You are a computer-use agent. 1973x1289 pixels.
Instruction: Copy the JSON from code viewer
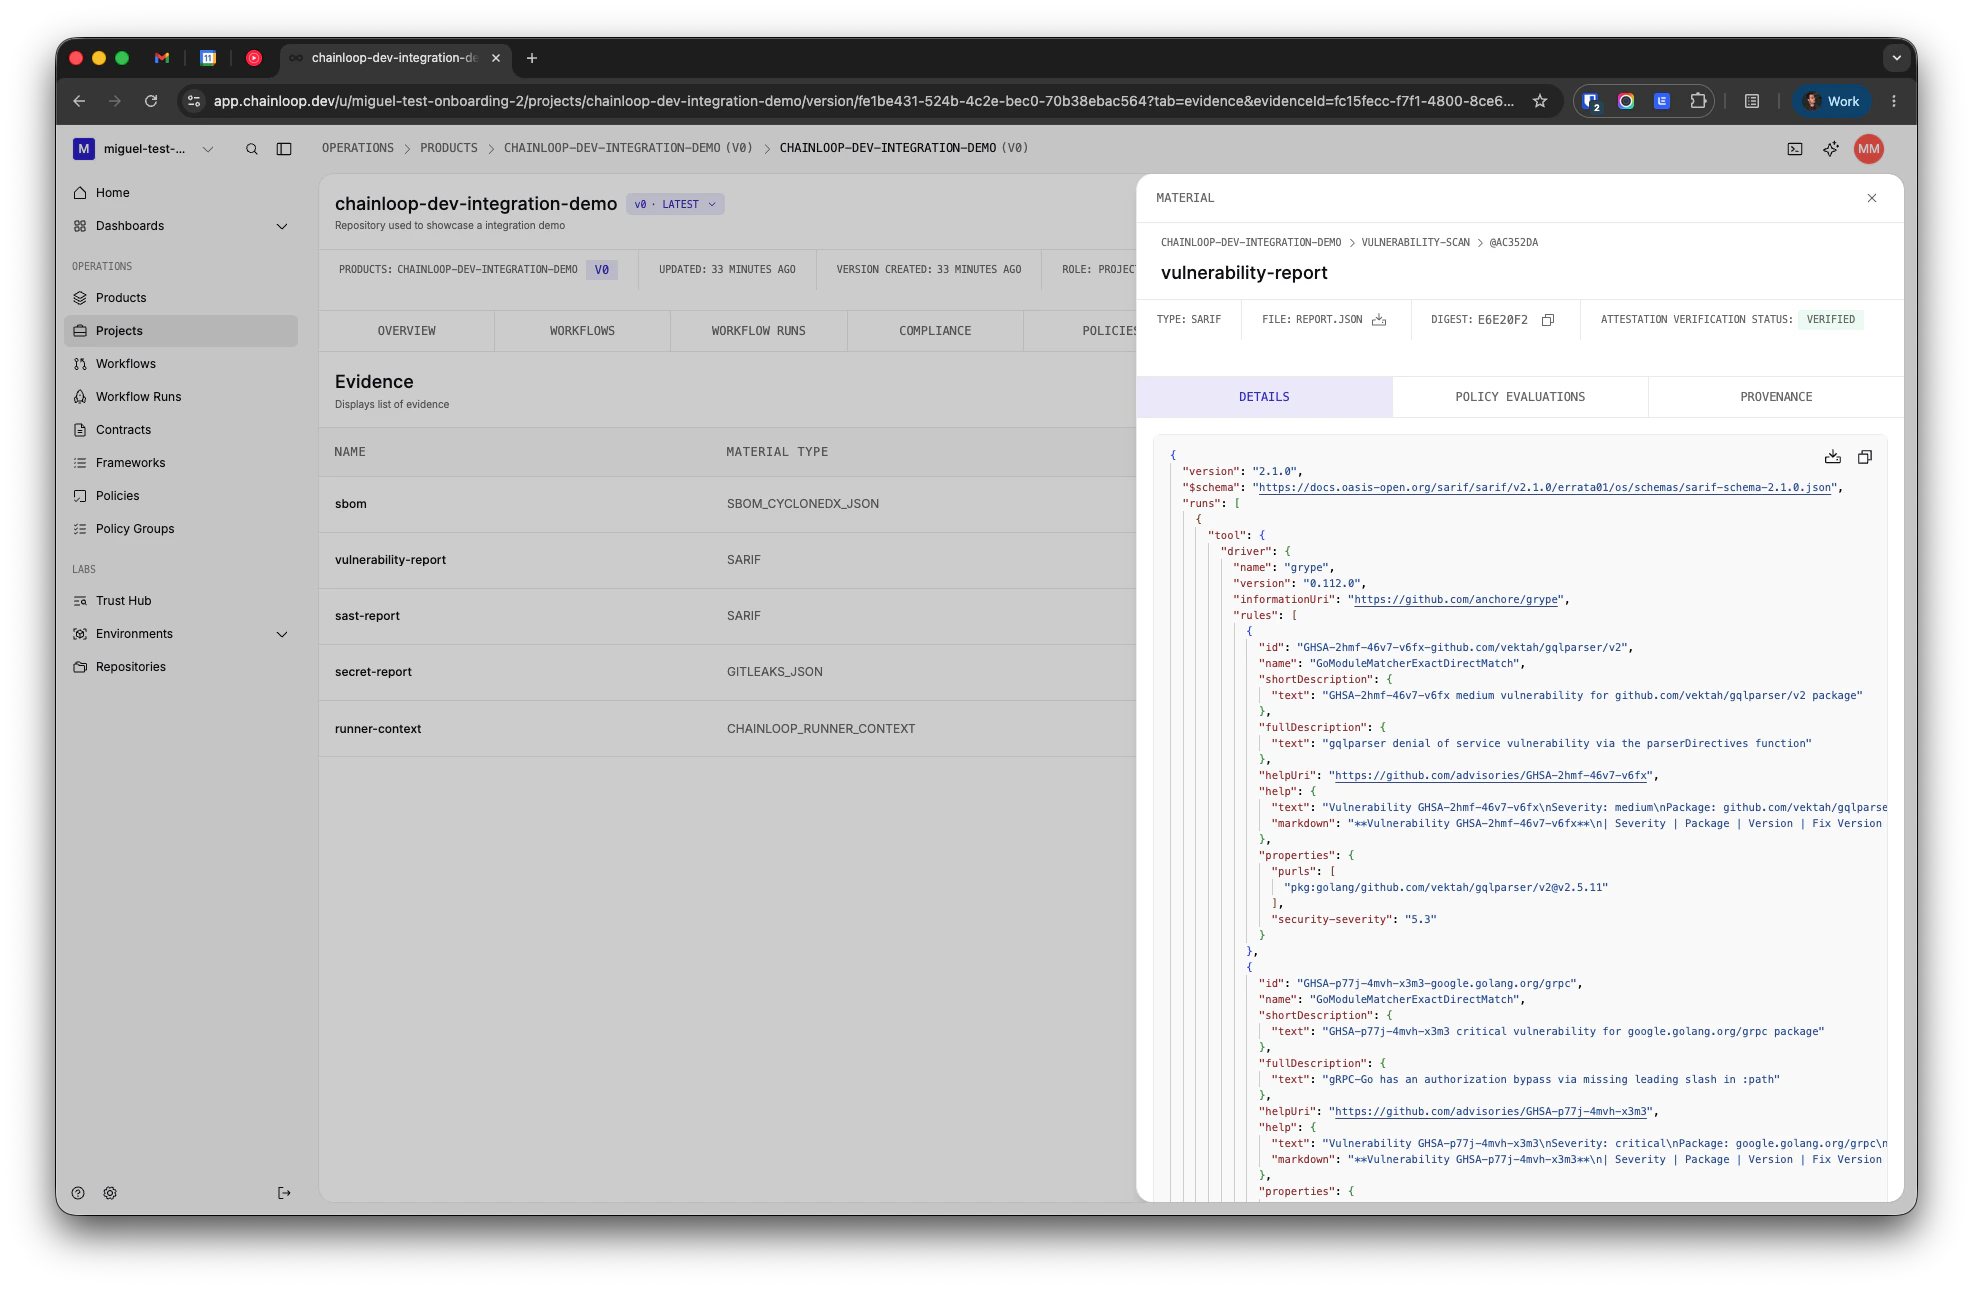point(1865,457)
